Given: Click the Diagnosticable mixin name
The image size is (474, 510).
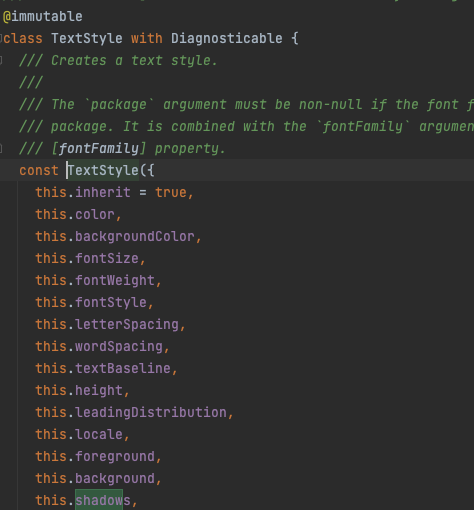Looking at the screenshot, I should click(x=227, y=38).
